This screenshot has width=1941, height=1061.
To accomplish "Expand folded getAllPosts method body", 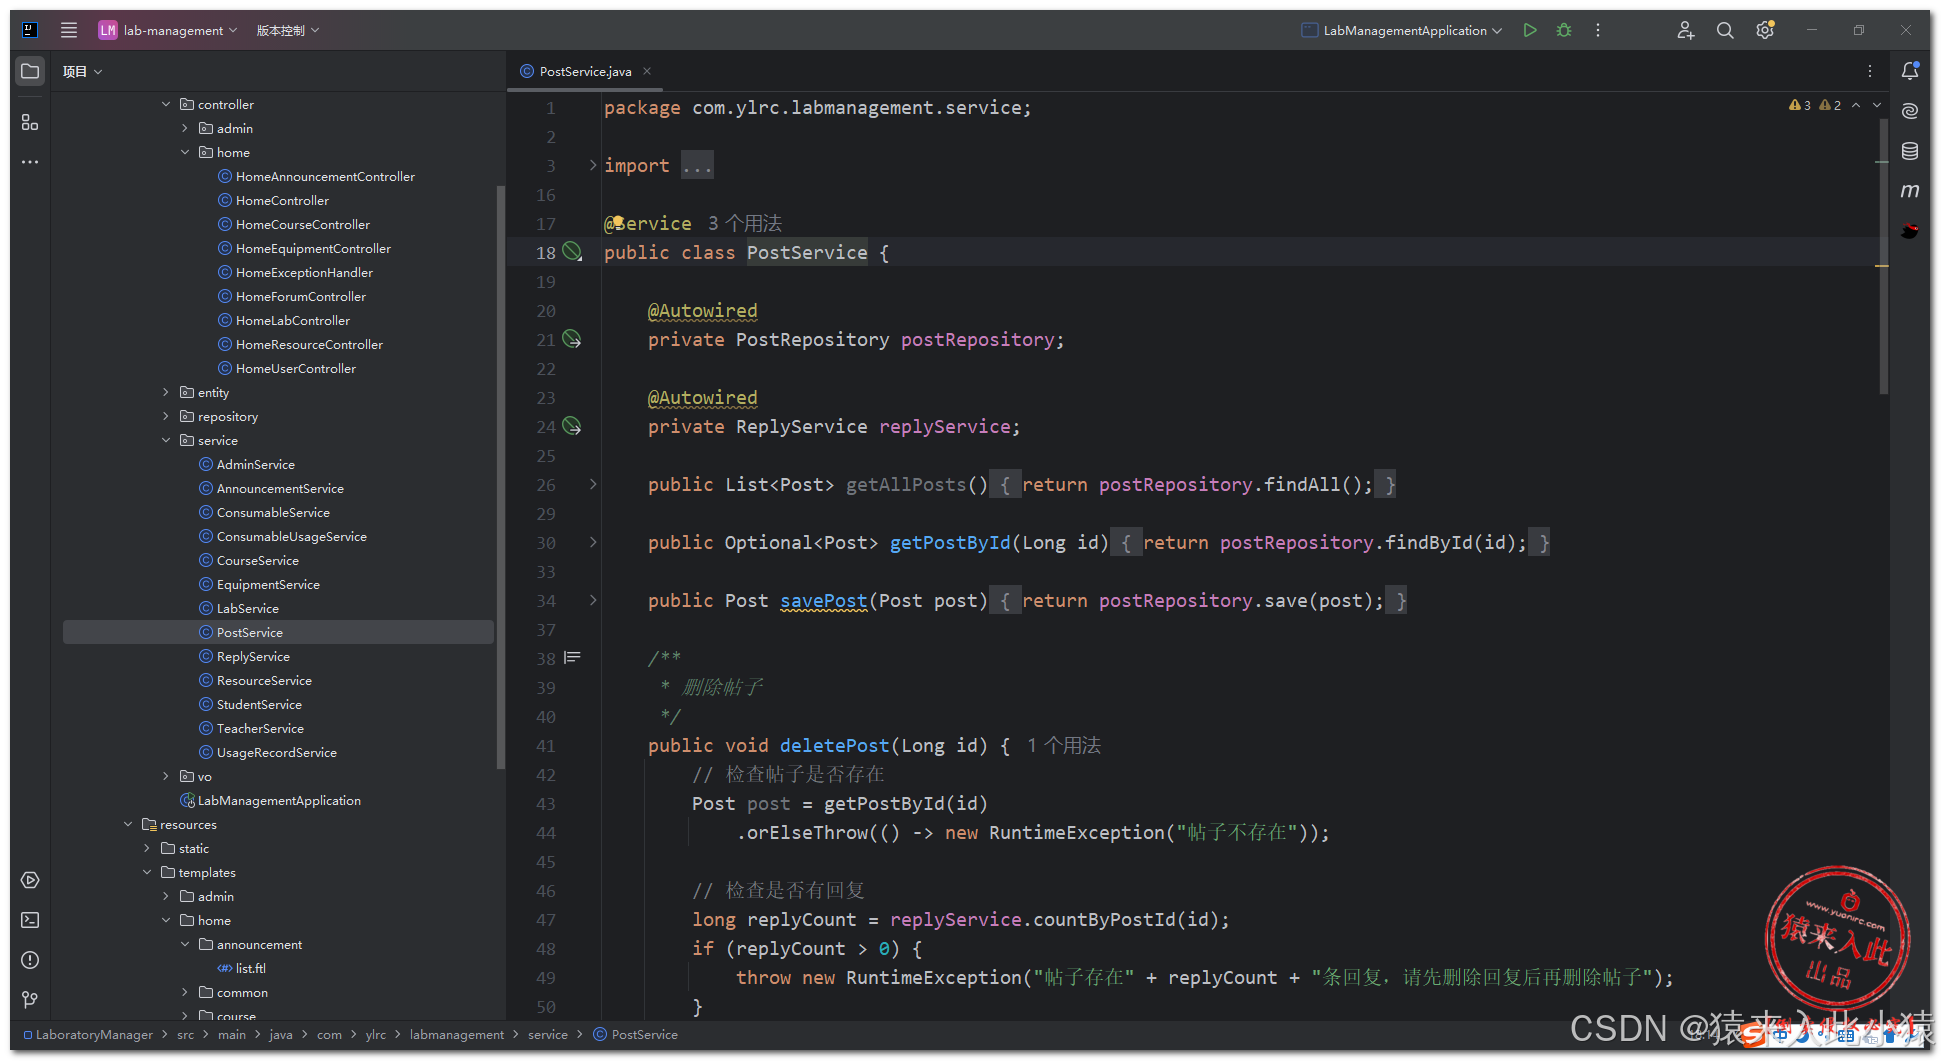I will click(x=593, y=484).
